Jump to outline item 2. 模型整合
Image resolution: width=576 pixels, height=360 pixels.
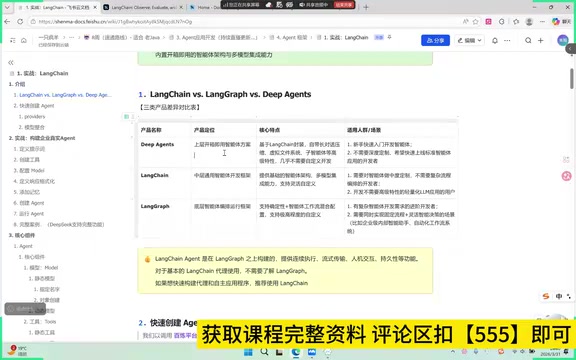click(x=32, y=127)
